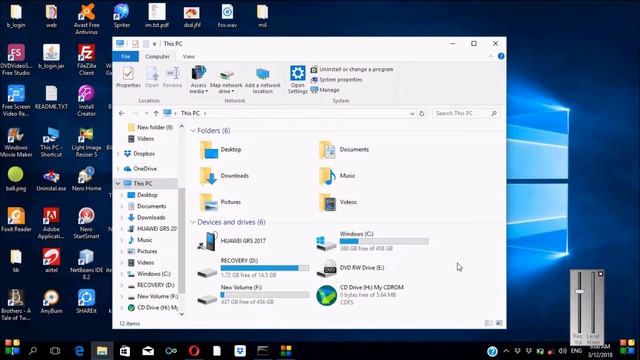Select Music in the navigation tree

pyautogui.click(x=140, y=240)
